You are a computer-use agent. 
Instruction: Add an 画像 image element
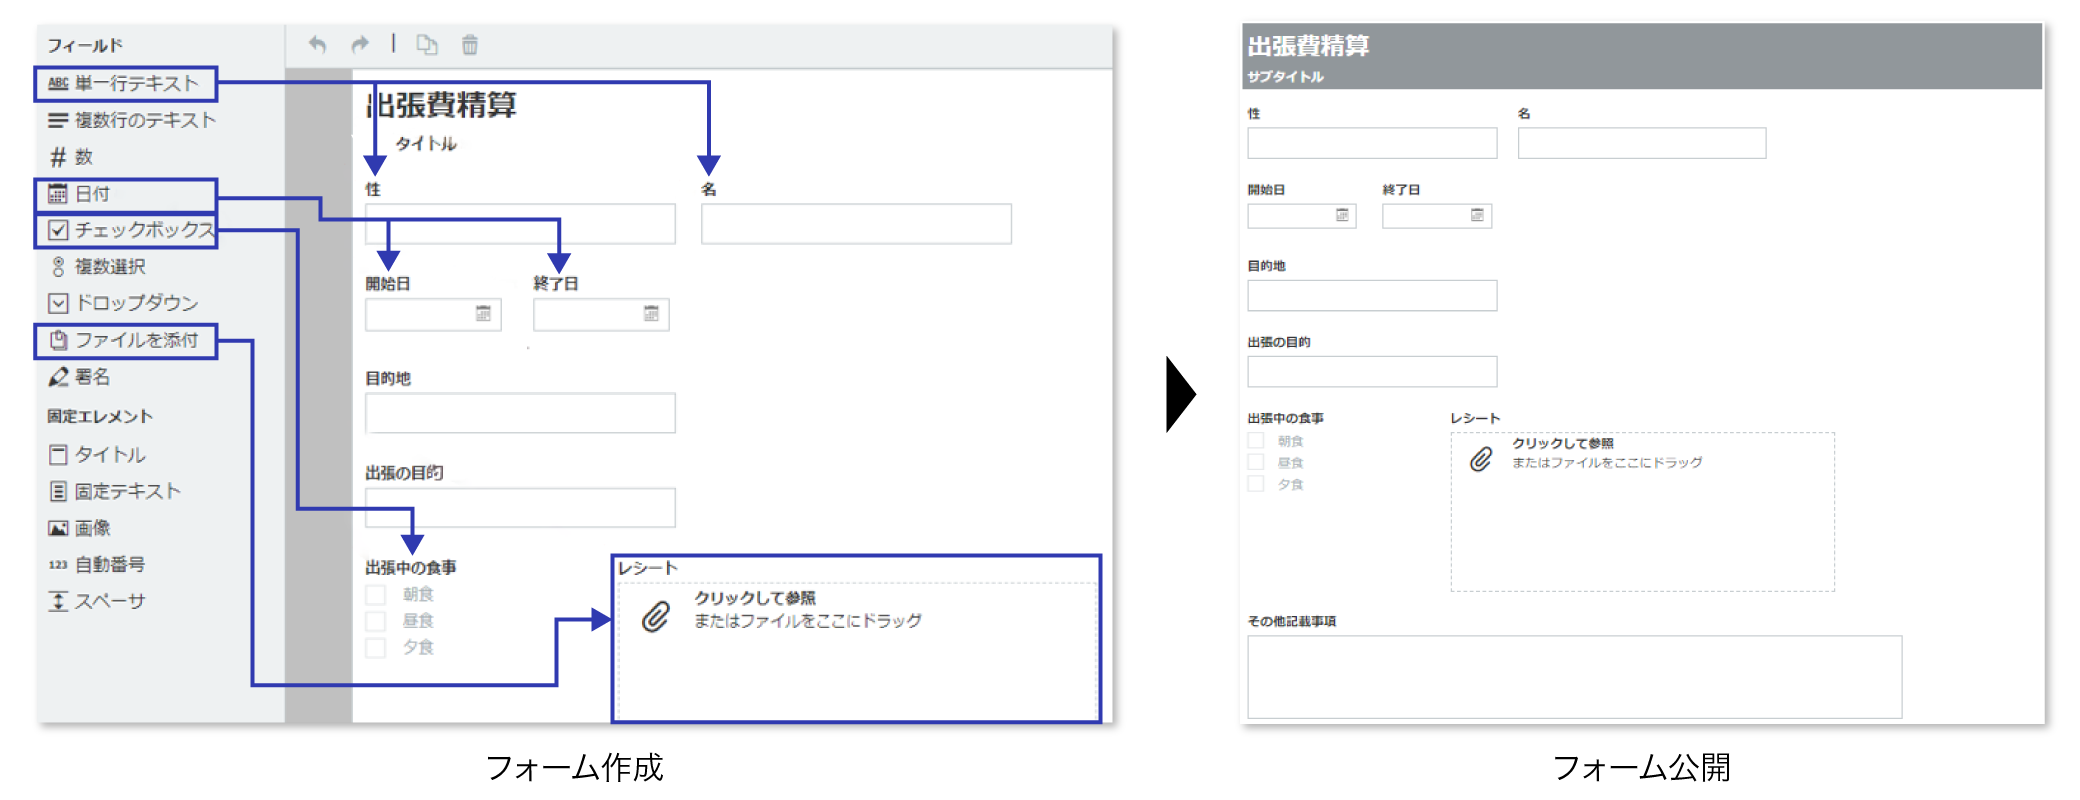(x=79, y=528)
